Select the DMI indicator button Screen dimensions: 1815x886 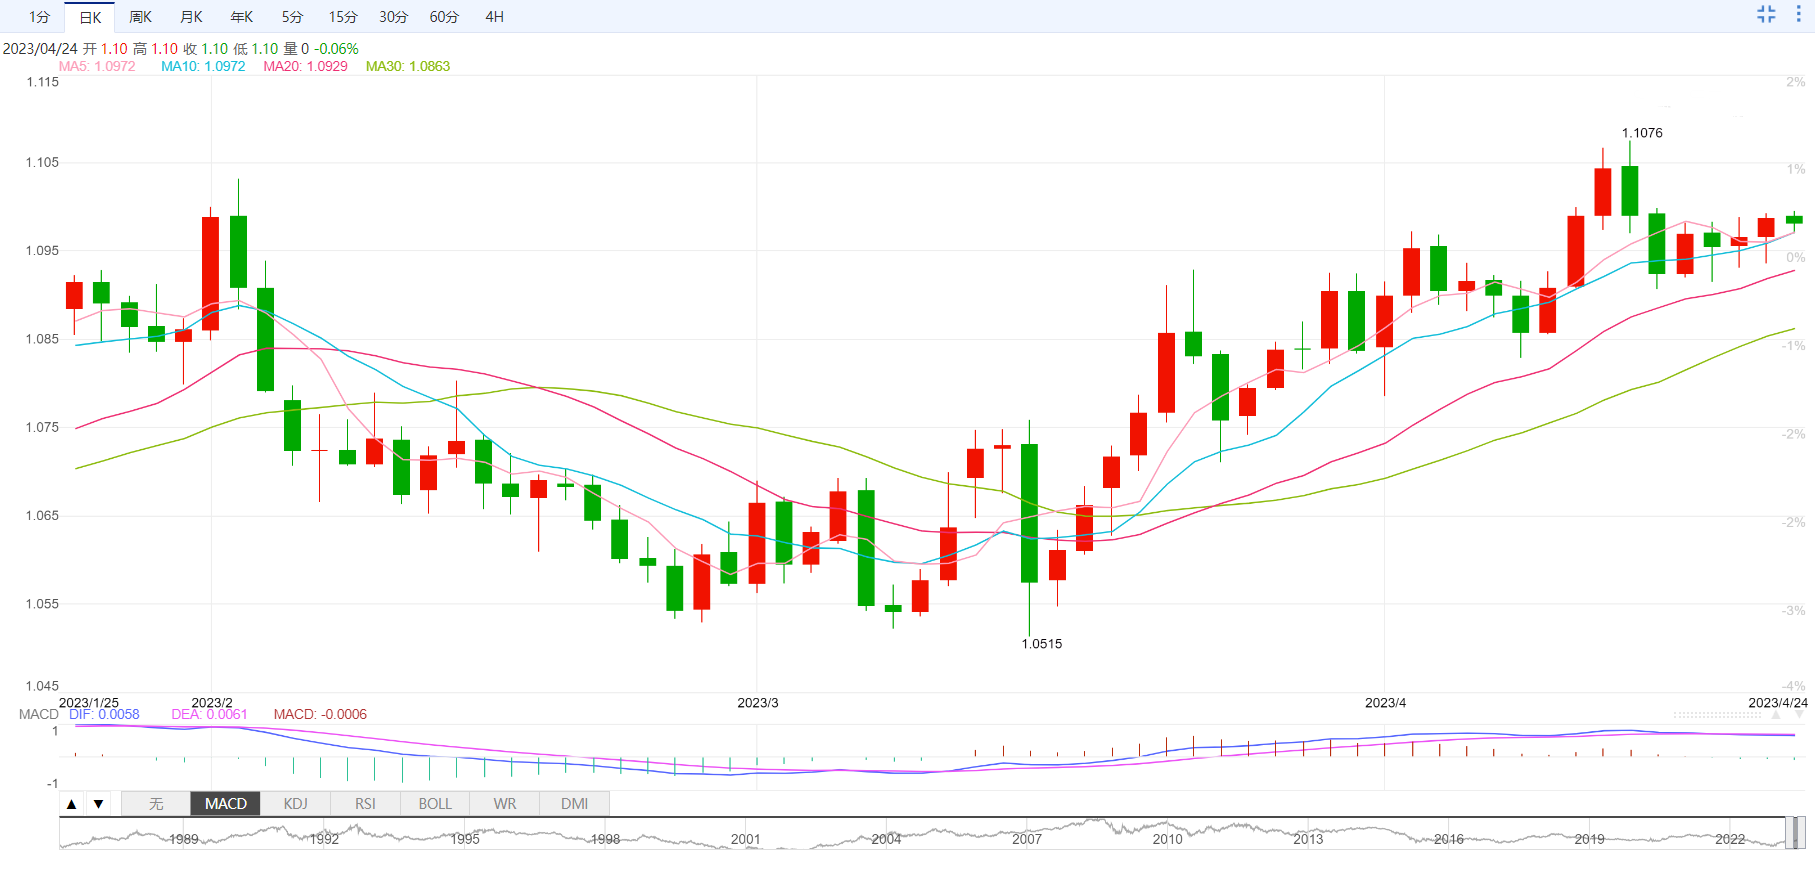574,804
